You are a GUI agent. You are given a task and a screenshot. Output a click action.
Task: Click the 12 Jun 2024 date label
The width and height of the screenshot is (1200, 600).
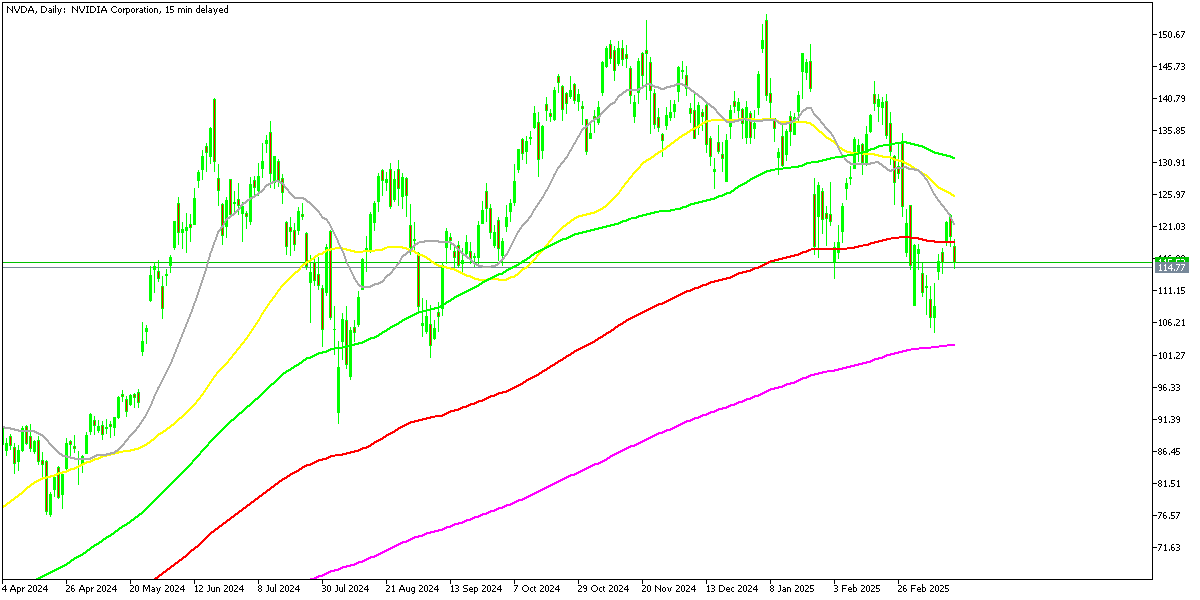point(218,589)
